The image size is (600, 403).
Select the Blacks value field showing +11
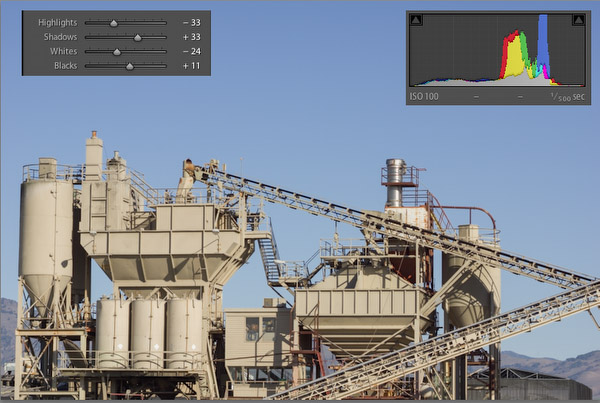190,66
